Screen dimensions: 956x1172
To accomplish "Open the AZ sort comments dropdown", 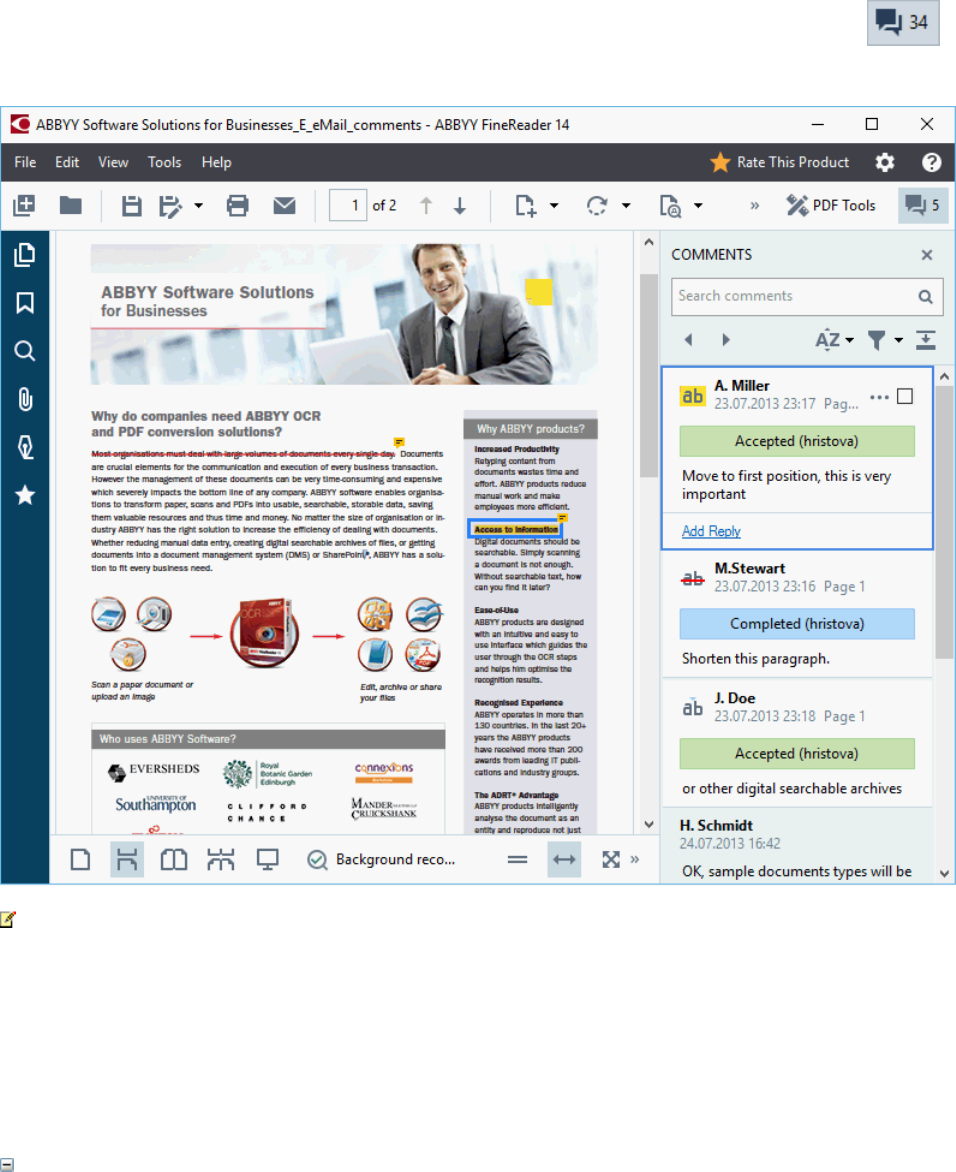I will pyautogui.click(x=834, y=340).
